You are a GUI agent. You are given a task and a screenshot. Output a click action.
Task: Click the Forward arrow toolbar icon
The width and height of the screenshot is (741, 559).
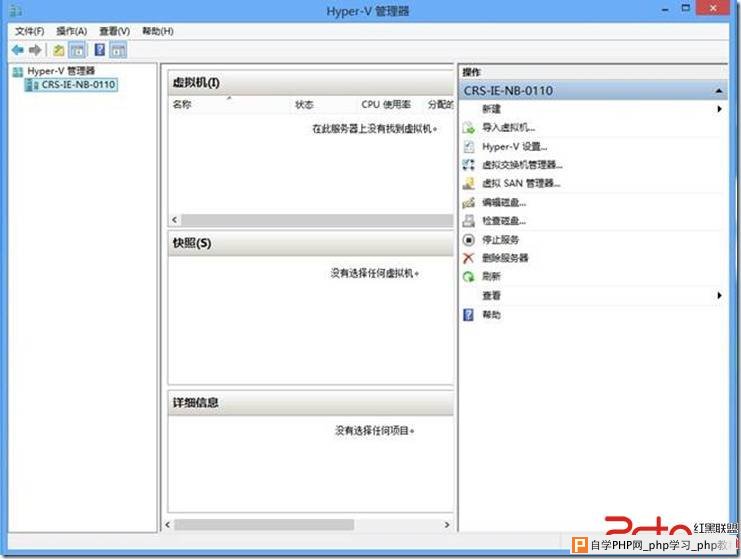tap(35, 50)
